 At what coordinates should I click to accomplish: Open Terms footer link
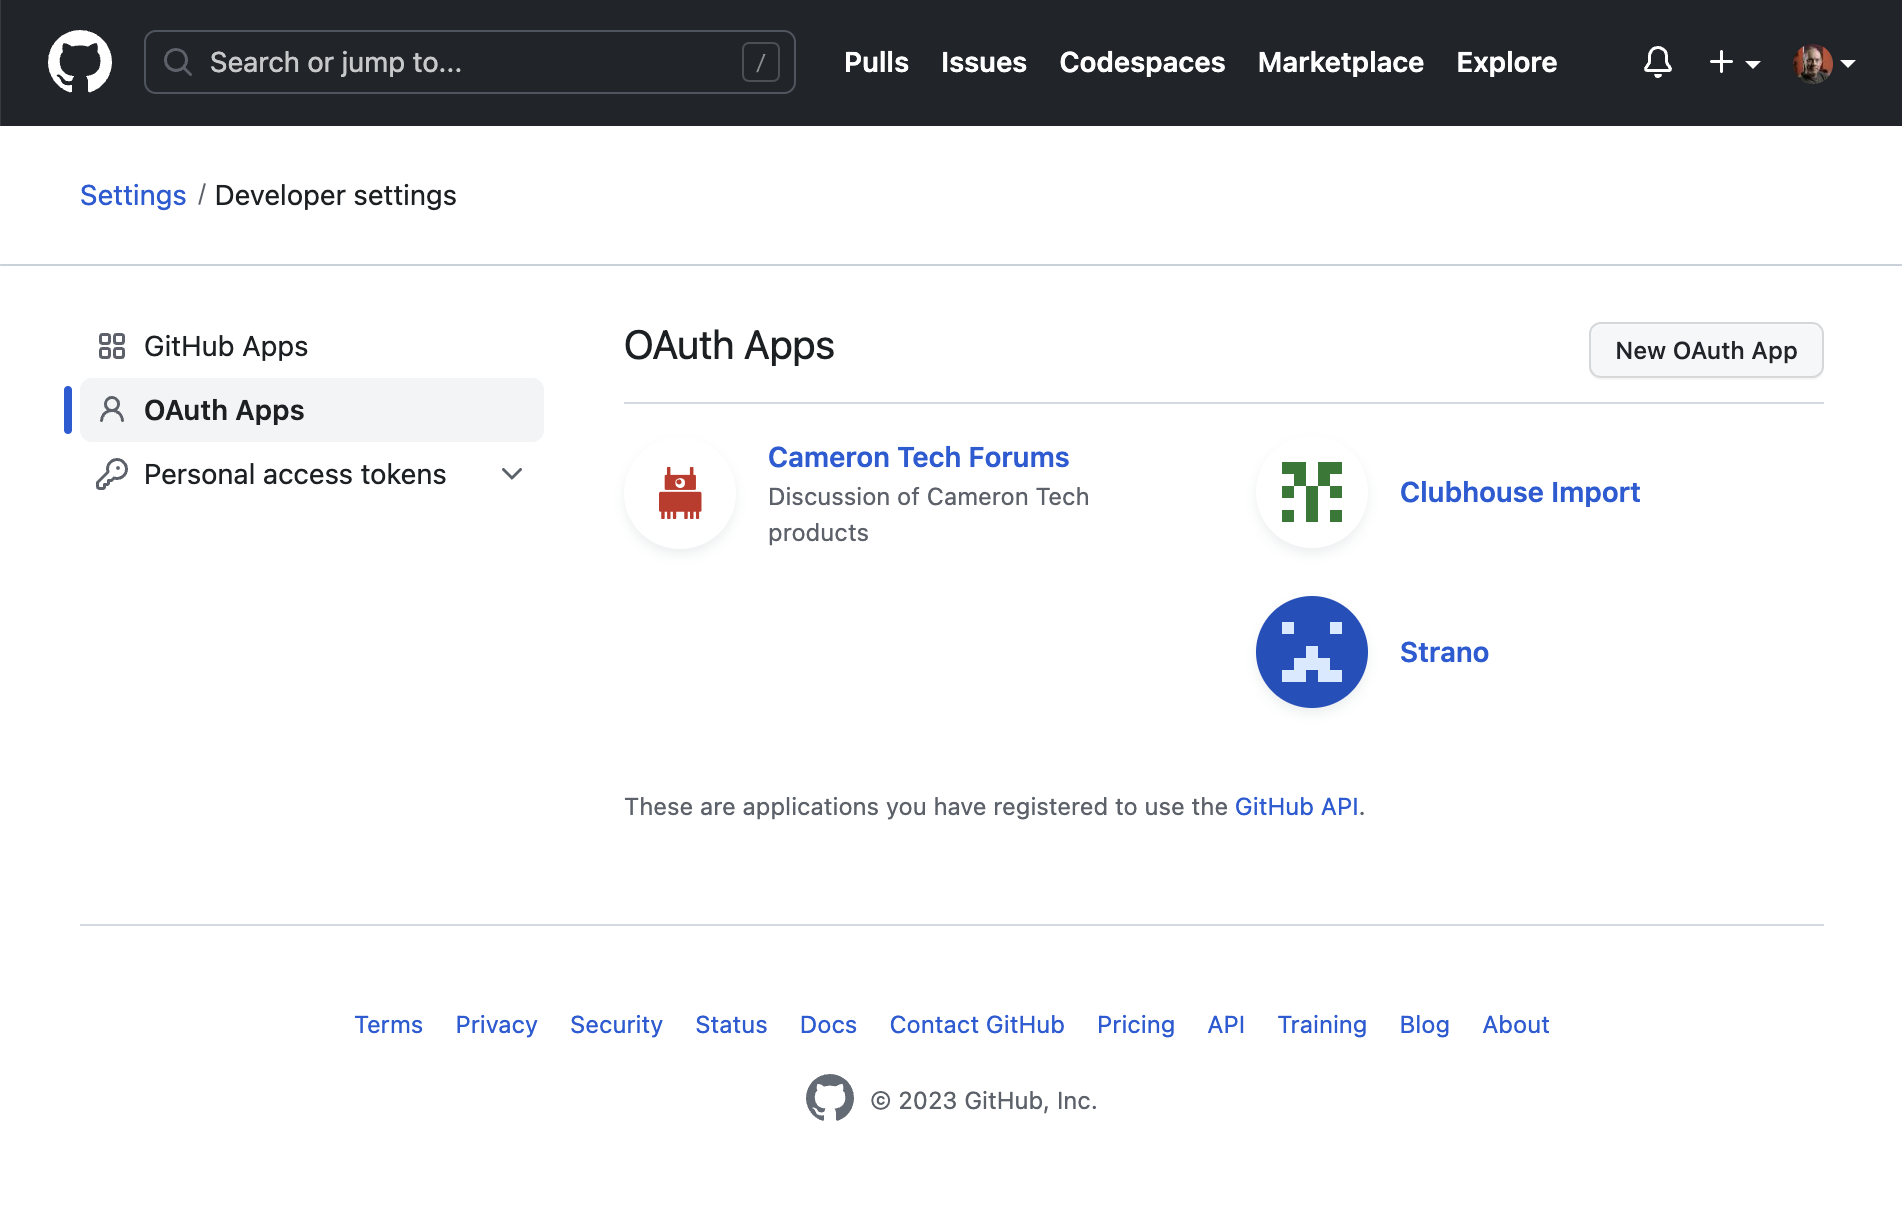coord(388,1024)
